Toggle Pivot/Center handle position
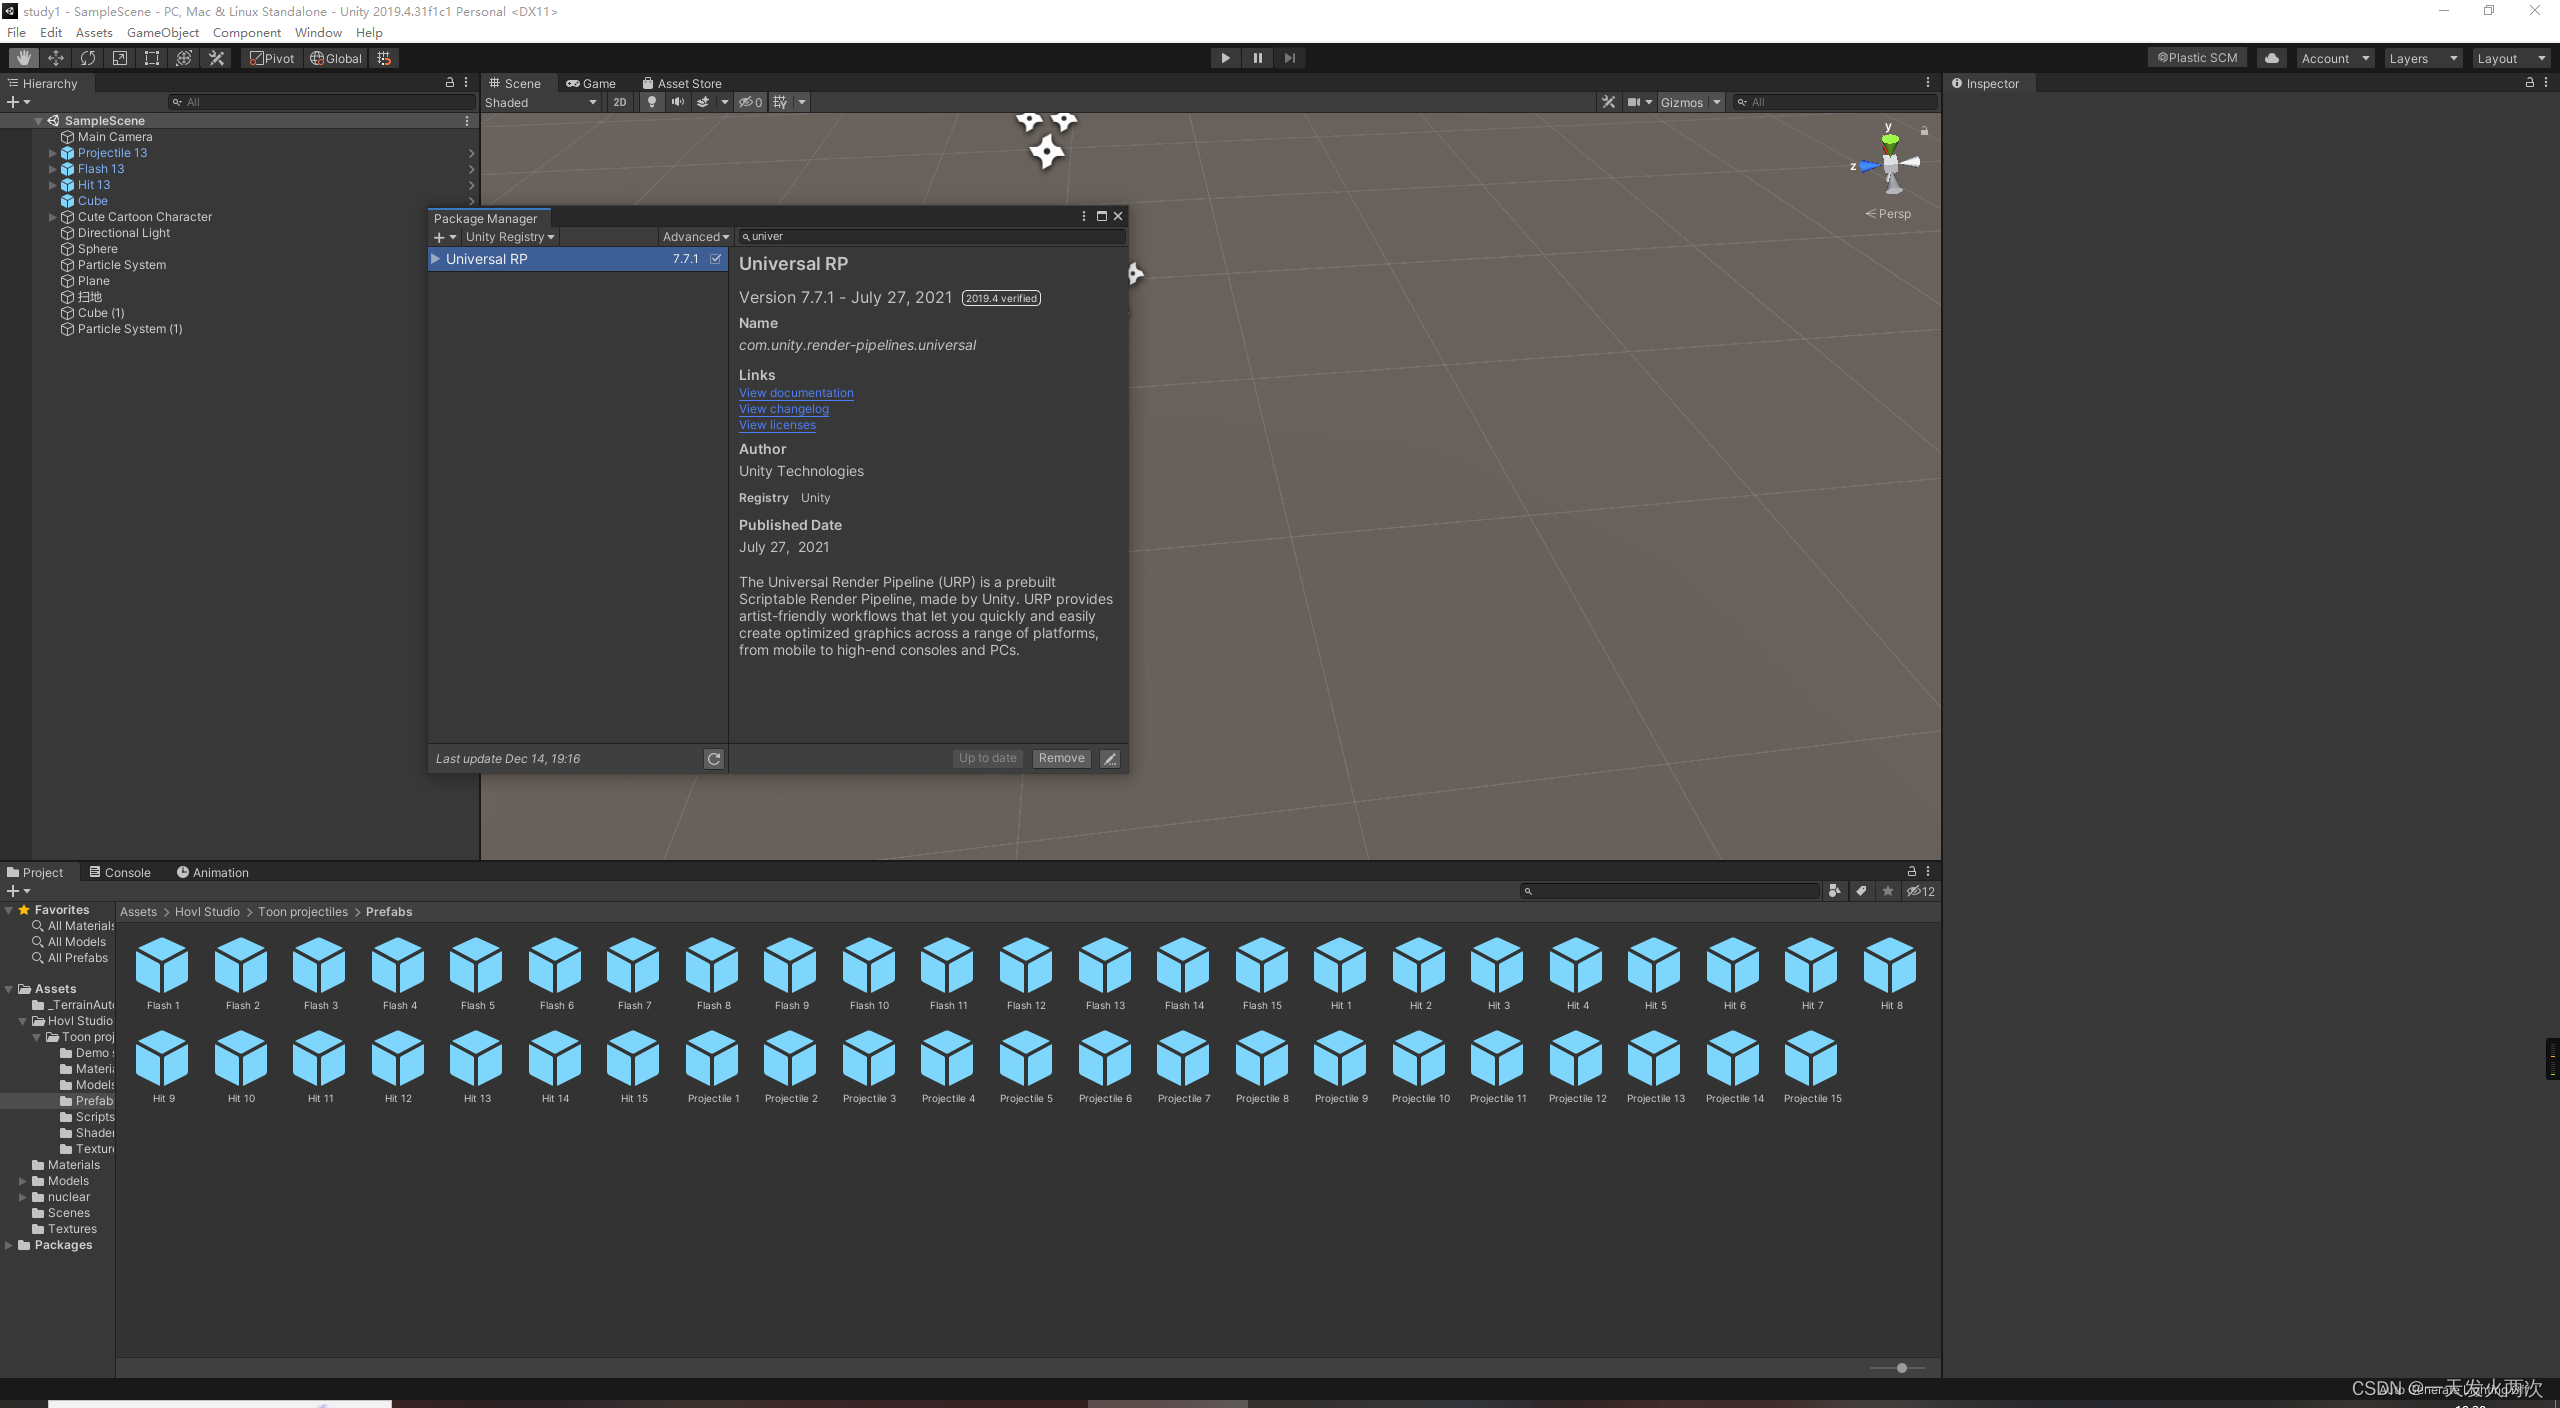The image size is (2560, 1408). tap(272, 58)
